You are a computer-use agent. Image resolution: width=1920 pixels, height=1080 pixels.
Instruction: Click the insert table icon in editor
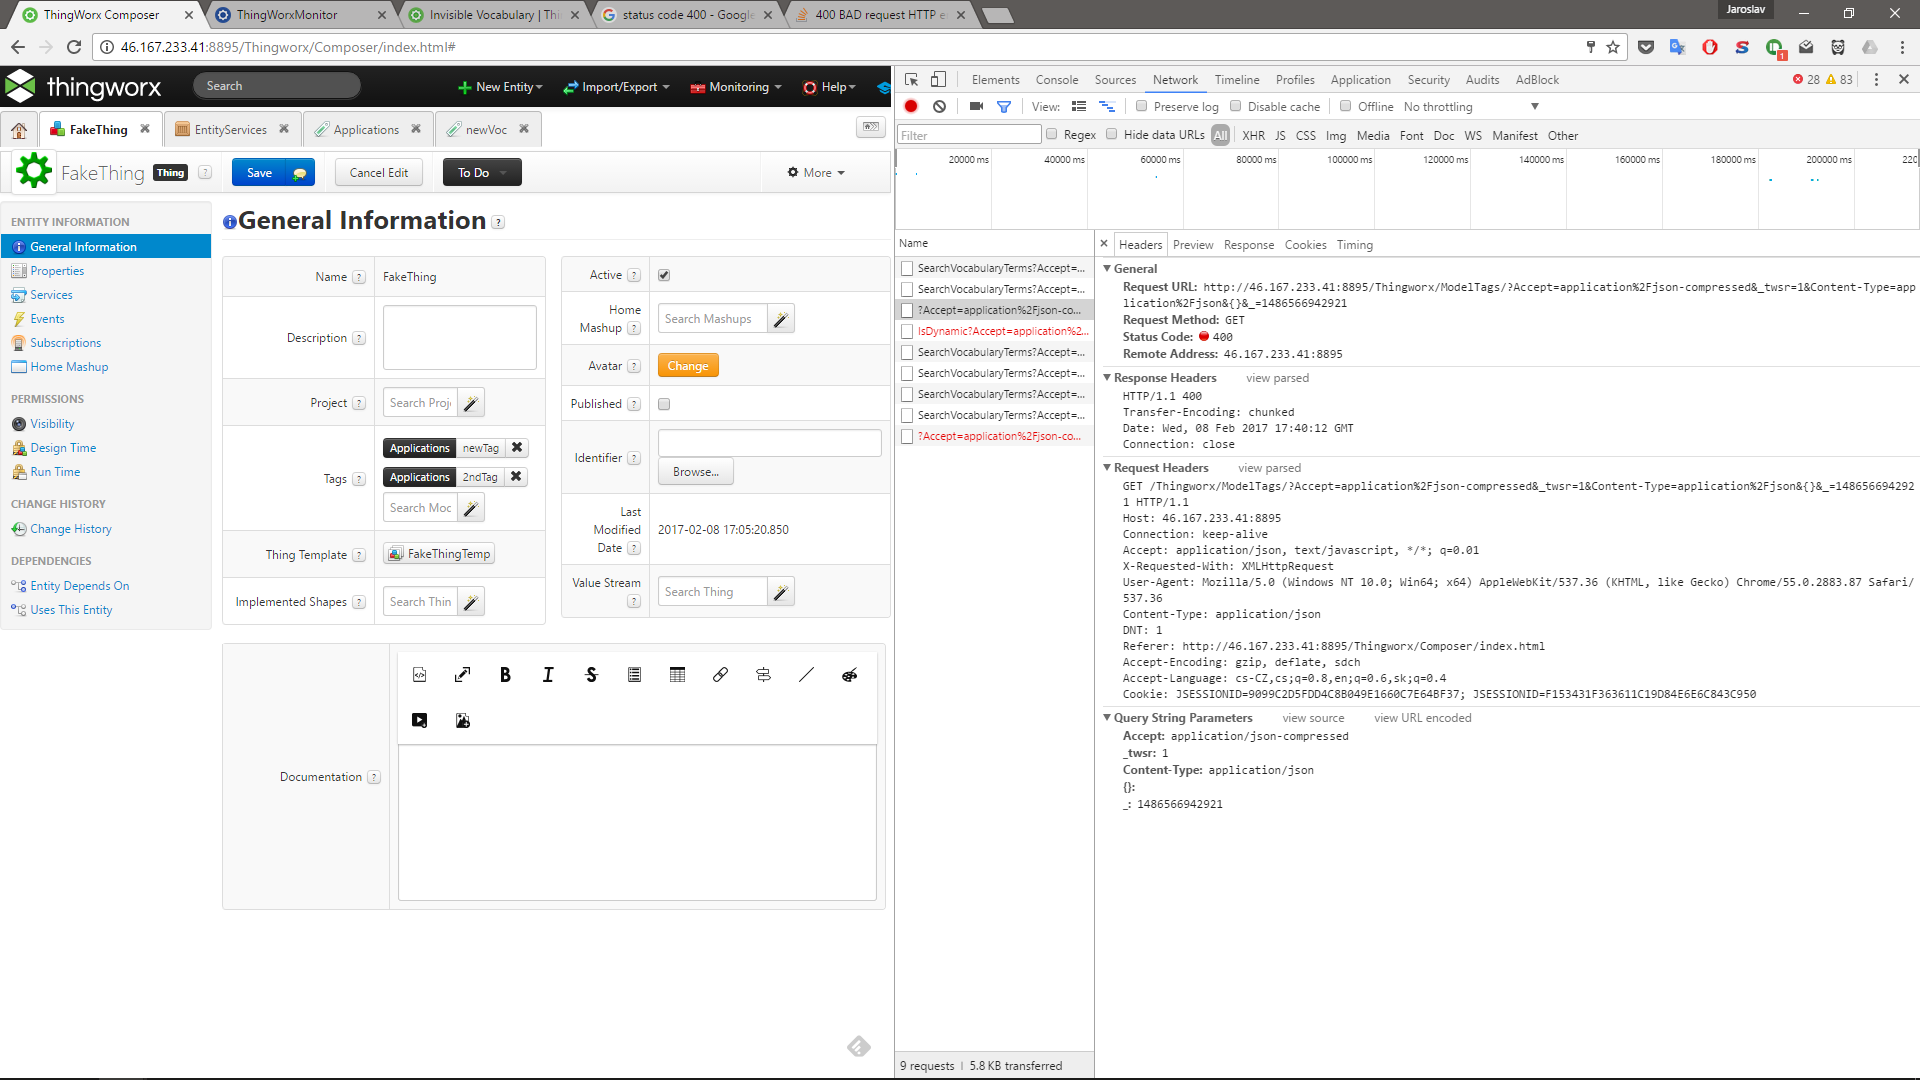pos(677,675)
